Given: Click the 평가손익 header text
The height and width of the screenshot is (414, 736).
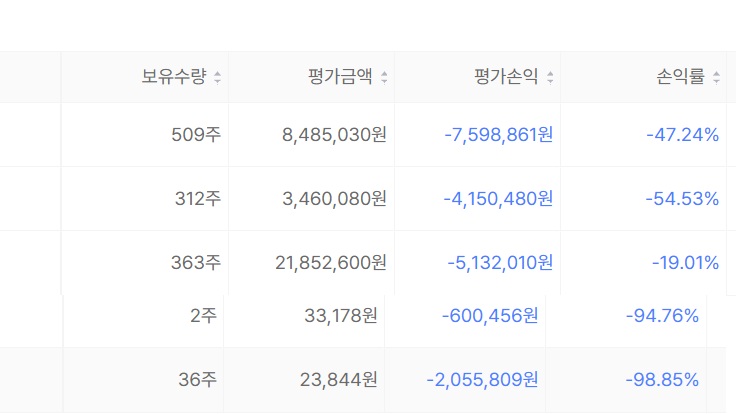Looking at the screenshot, I should pyautogui.click(x=506, y=77).
